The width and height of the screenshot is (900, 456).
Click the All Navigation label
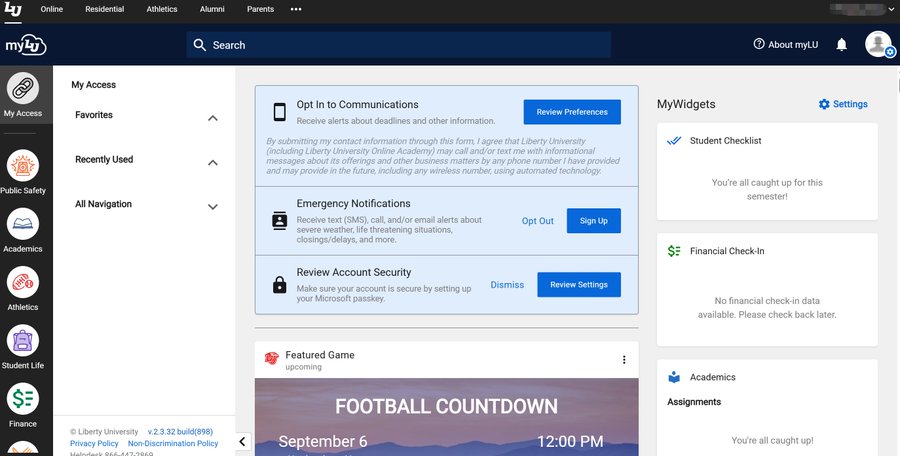(x=103, y=204)
